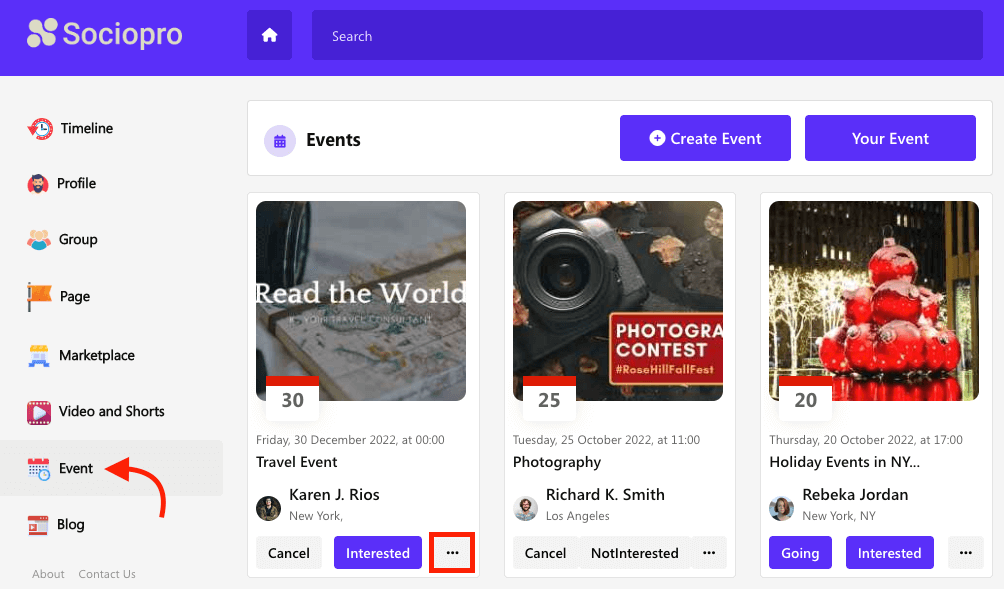
Task: Expand more options for Photography event
Action: click(x=709, y=553)
